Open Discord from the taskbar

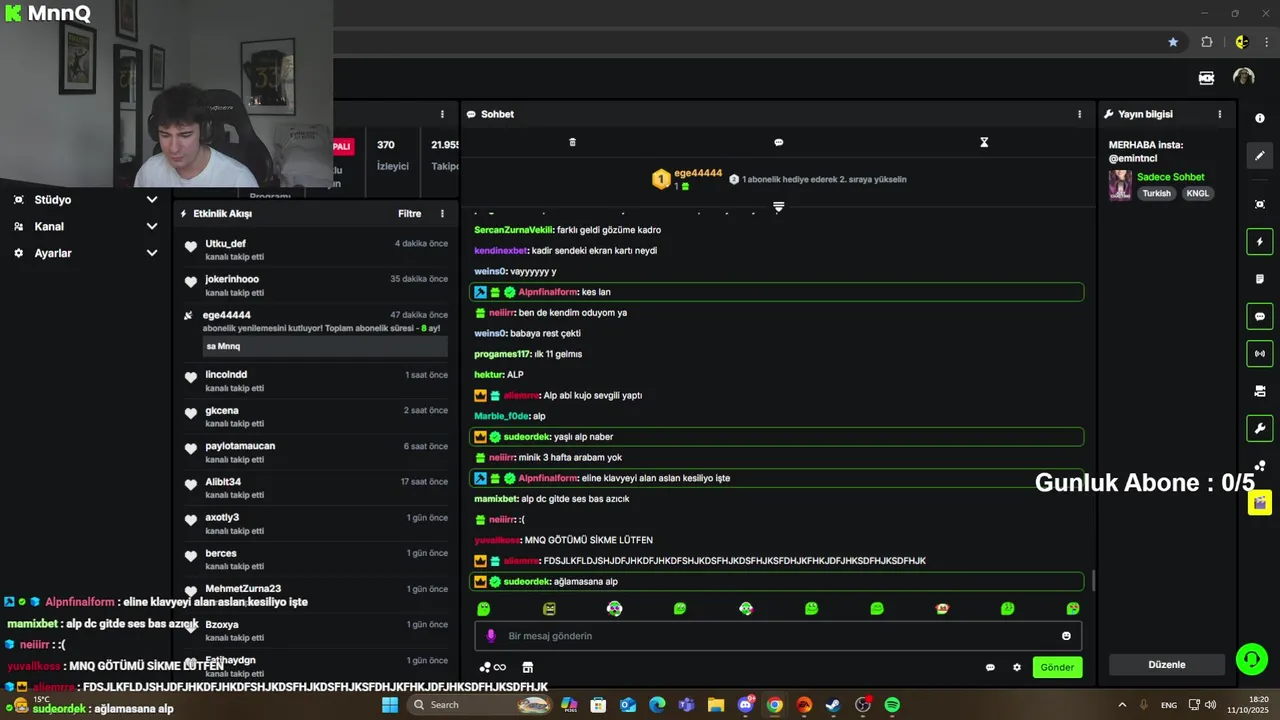[745, 705]
